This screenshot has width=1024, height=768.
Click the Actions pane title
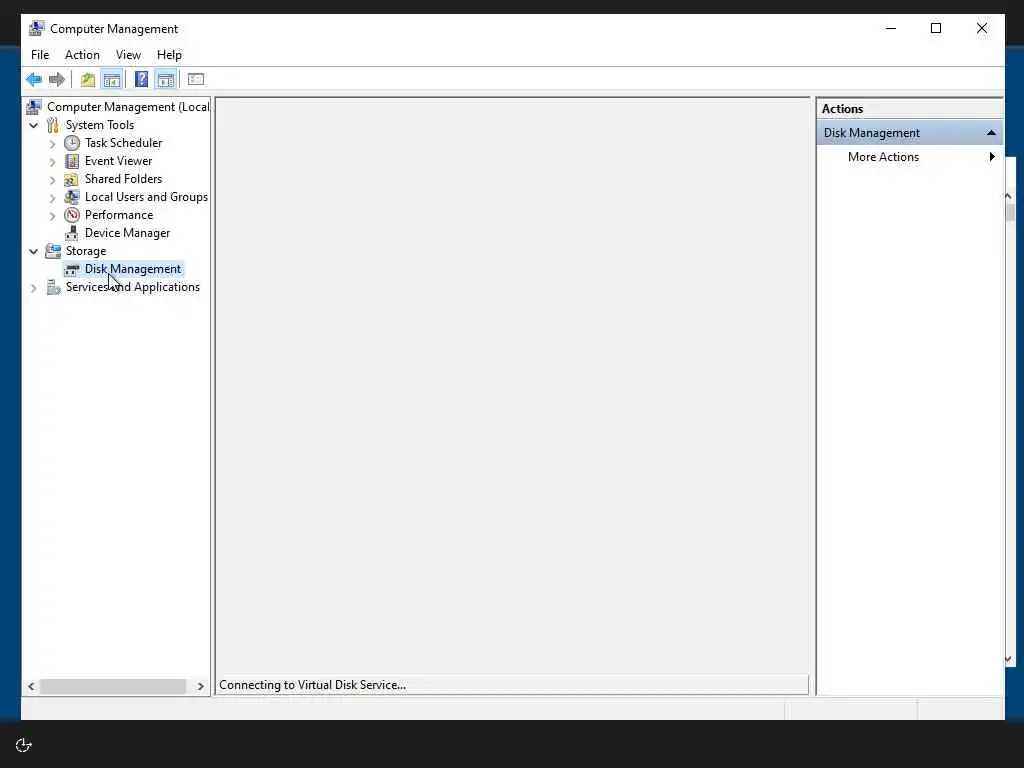click(x=842, y=109)
